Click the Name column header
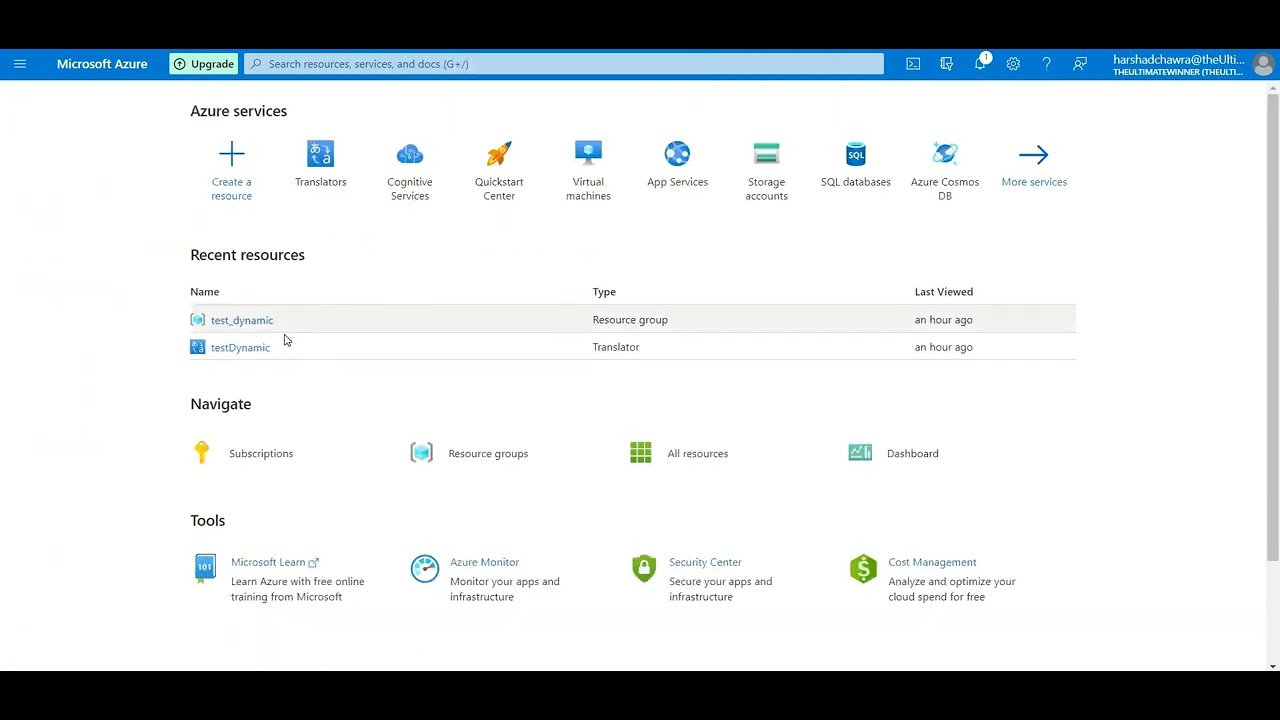The image size is (1280, 720). click(205, 292)
